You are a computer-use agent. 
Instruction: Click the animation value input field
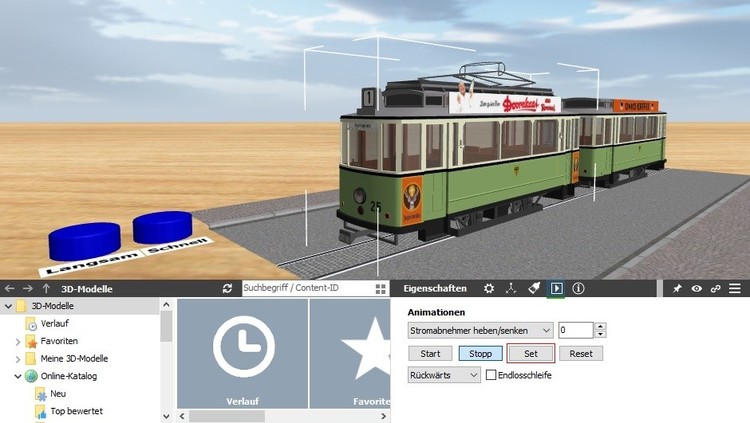[x=575, y=330]
